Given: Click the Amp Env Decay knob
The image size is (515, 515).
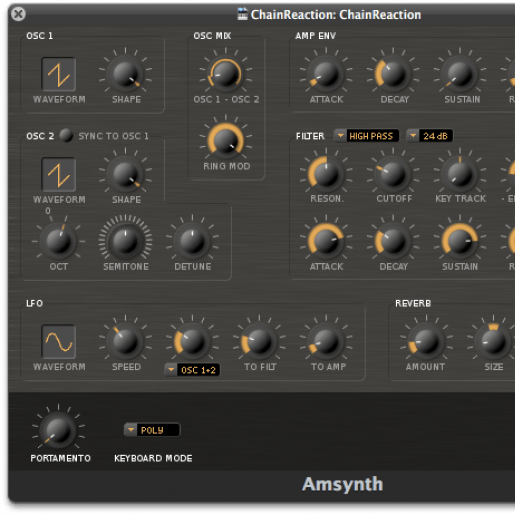Looking at the screenshot, I should click(x=393, y=74).
